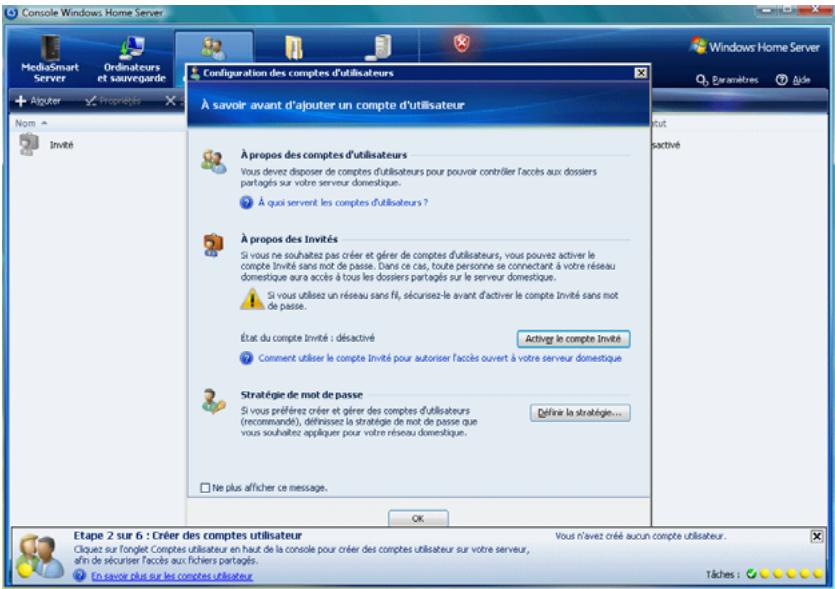Open Aide in the console header

pos(793,80)
